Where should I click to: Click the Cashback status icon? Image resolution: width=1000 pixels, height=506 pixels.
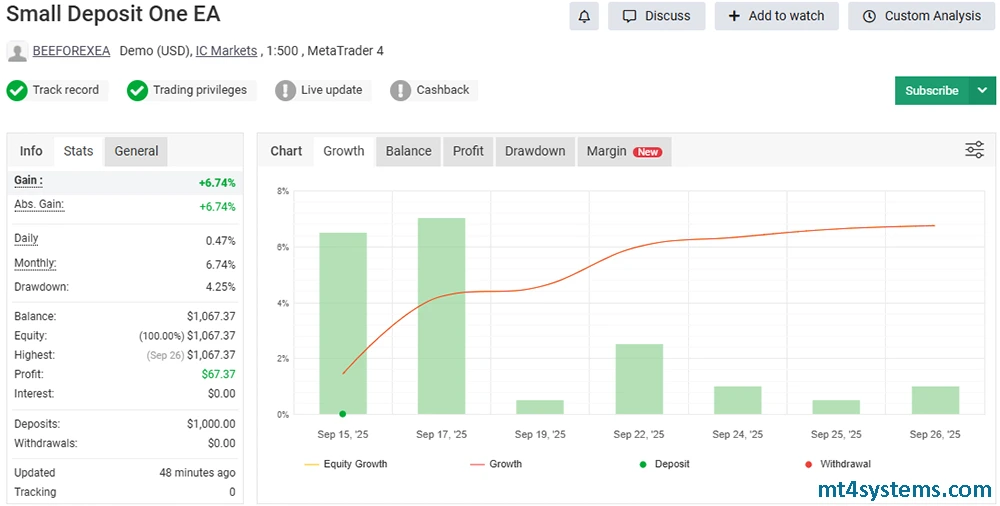(x=401, y=91)
